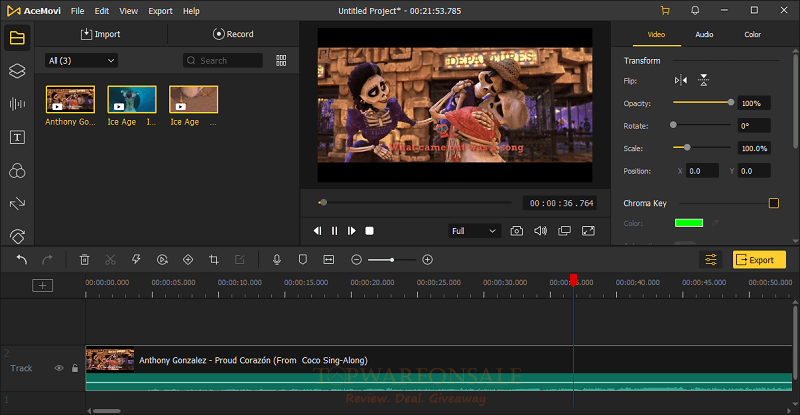Open the Transitions sidebar icon
Screen dimensions: 800x415
pyautogui.click(x=17, y=204)
